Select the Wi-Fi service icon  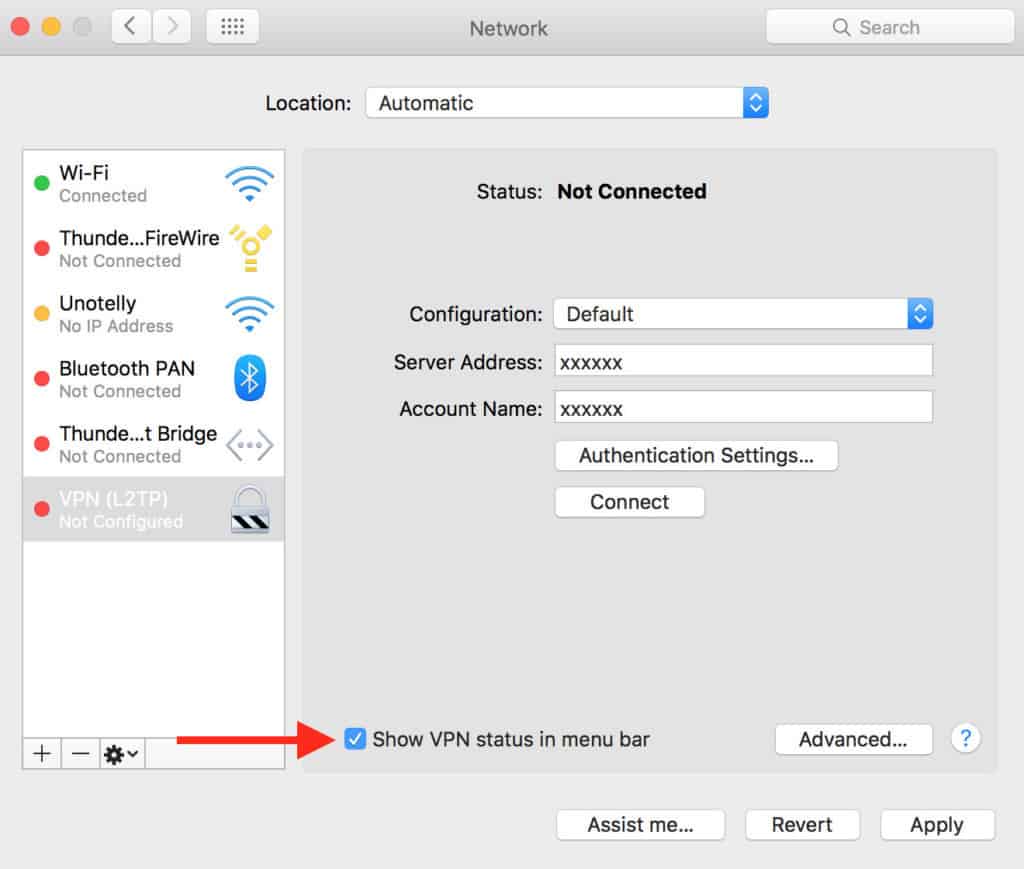pyautogui.click(x=249, y=184)
